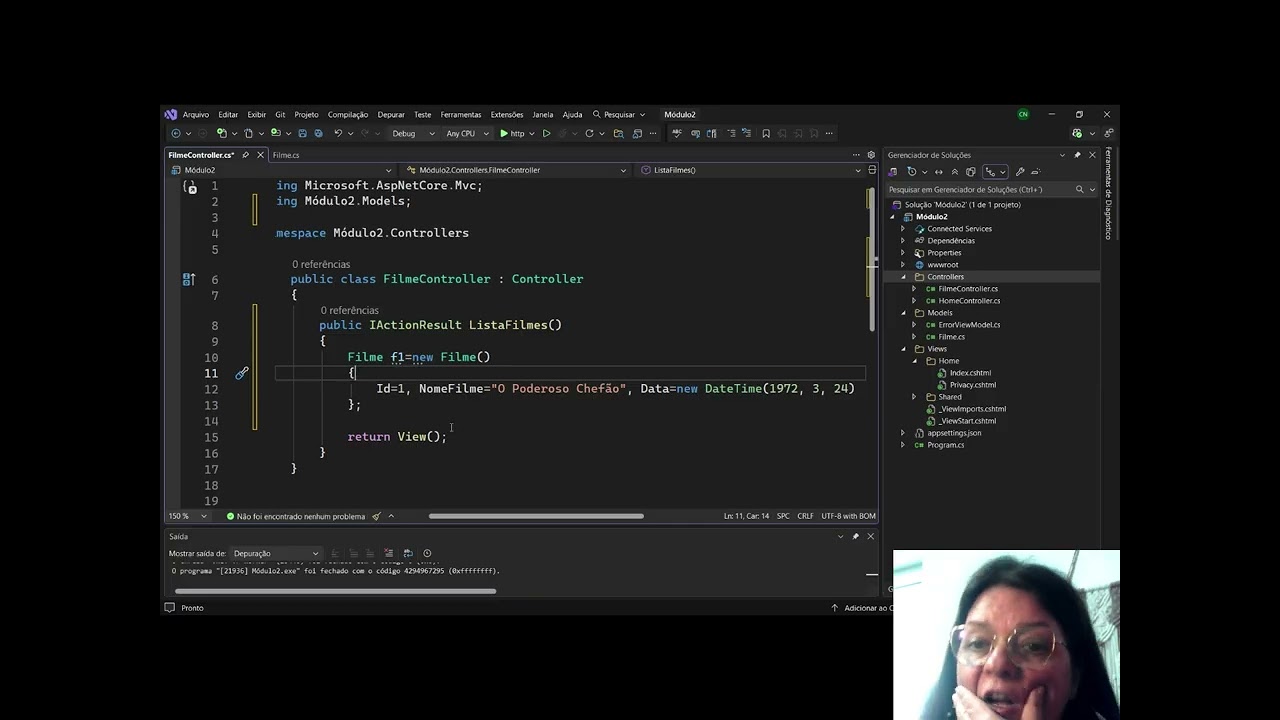1280x720 pixels.
Task: Click the code editor horizontal scrollbar
Action: [536, 516]
